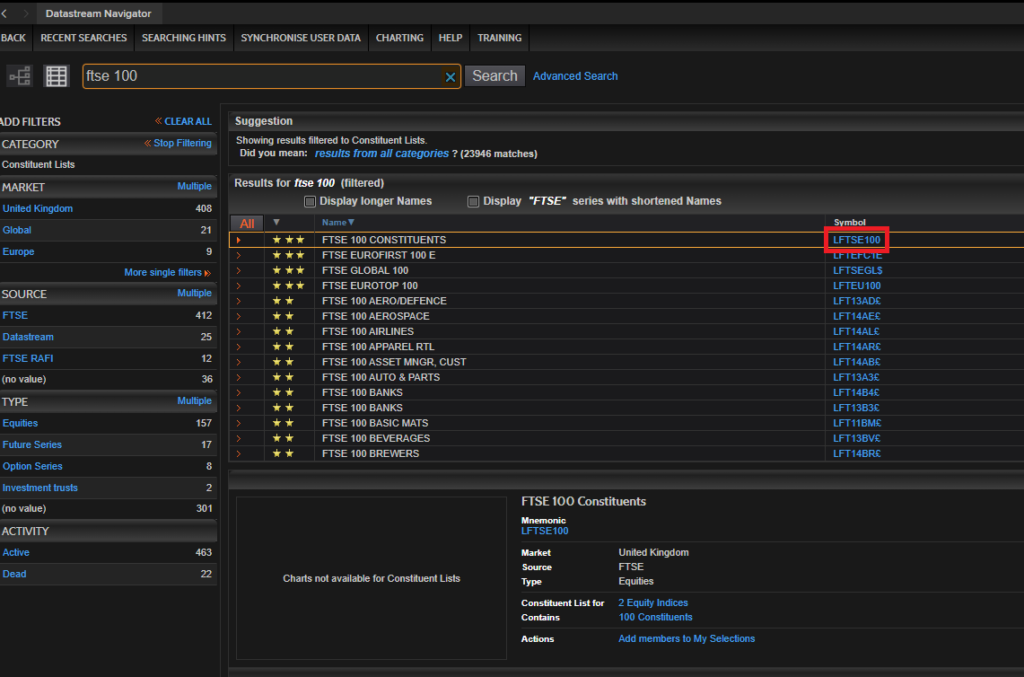Clear the search box using the X icon
Image resolution: width=1024 pixels, height=677 pixels.
tap(450, 77)
